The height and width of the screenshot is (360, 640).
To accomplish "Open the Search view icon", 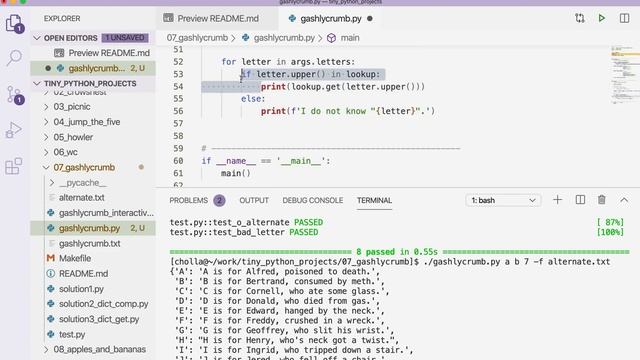I will [14, 58].
